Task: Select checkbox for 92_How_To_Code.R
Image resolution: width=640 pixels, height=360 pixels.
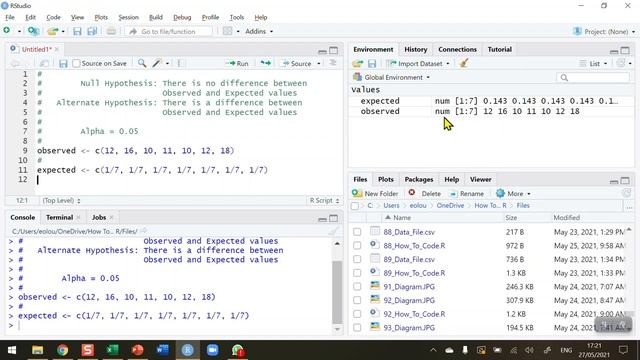Action: click(357, 314)
